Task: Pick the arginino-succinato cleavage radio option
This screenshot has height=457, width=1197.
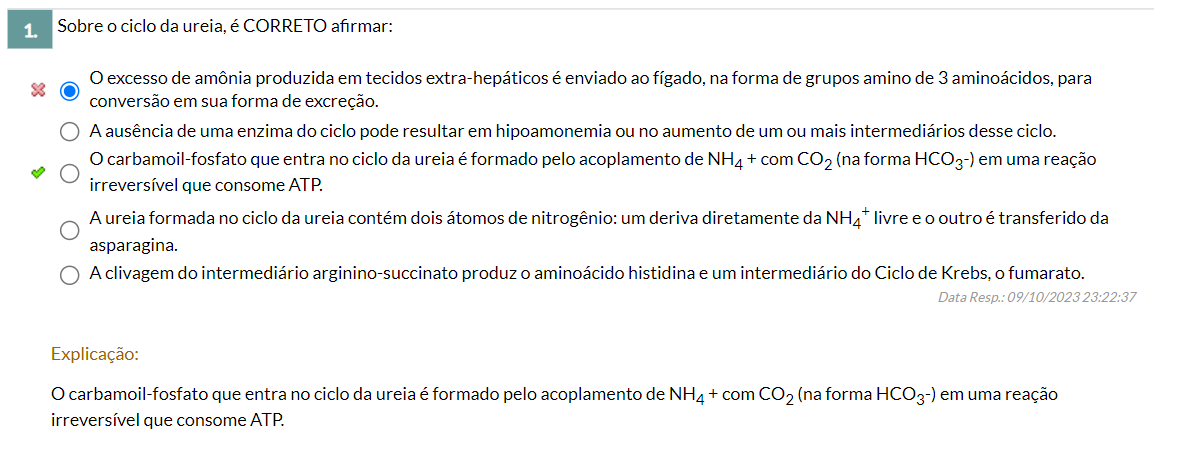Action: pos(69,275)
